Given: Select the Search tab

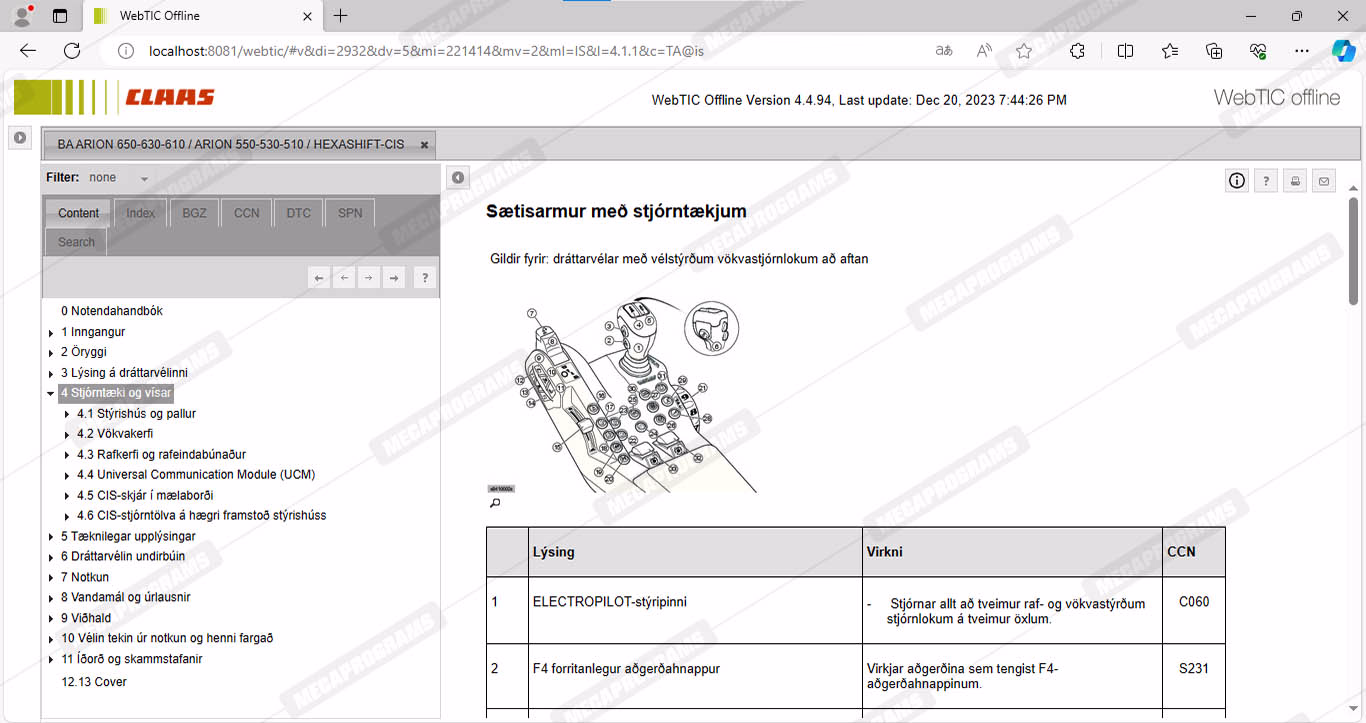Looking at the screenshot, I should click(76, 242).
